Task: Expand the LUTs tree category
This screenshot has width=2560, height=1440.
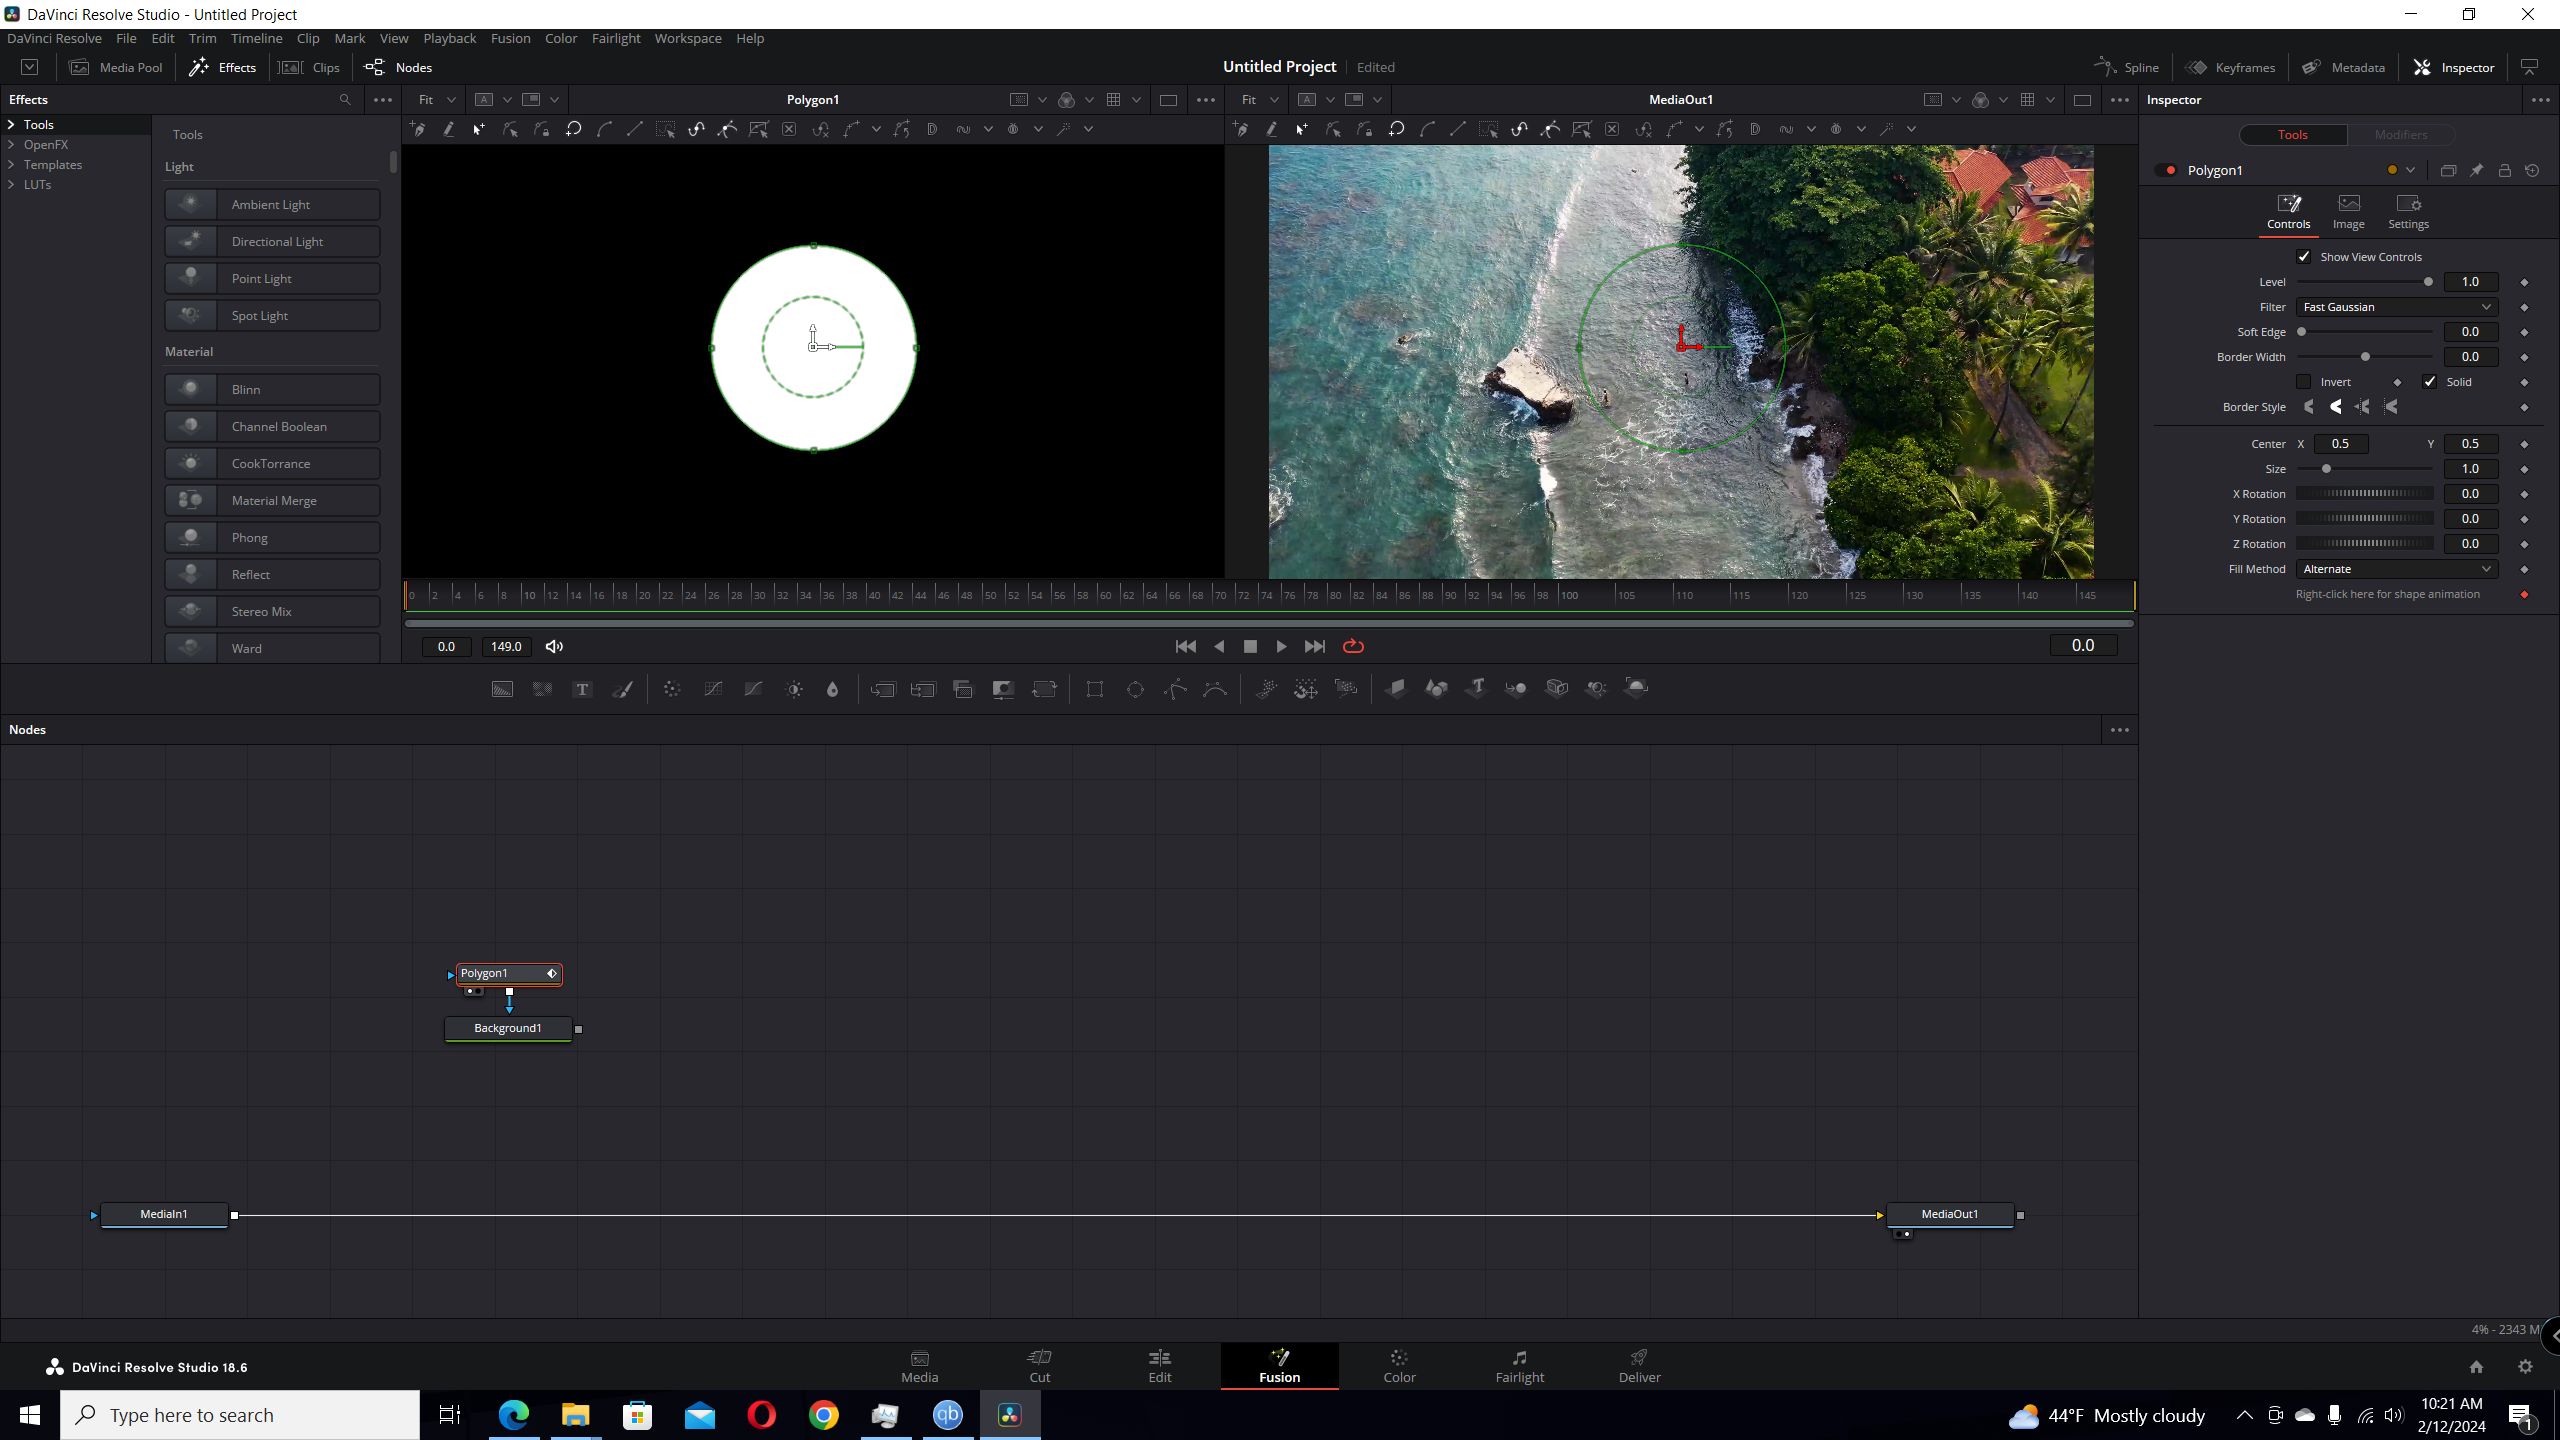Action: click(11, 185)
